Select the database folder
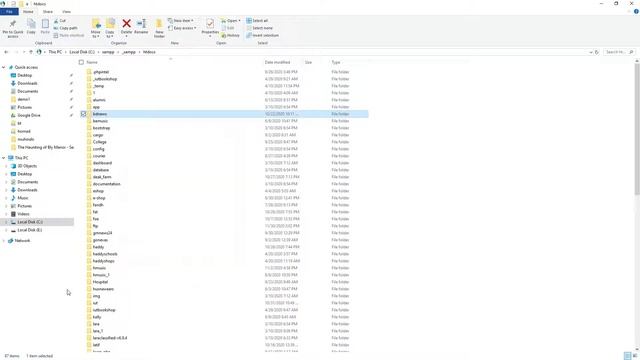The height and width of the screenshot is (360, 640). click(101, 170)
